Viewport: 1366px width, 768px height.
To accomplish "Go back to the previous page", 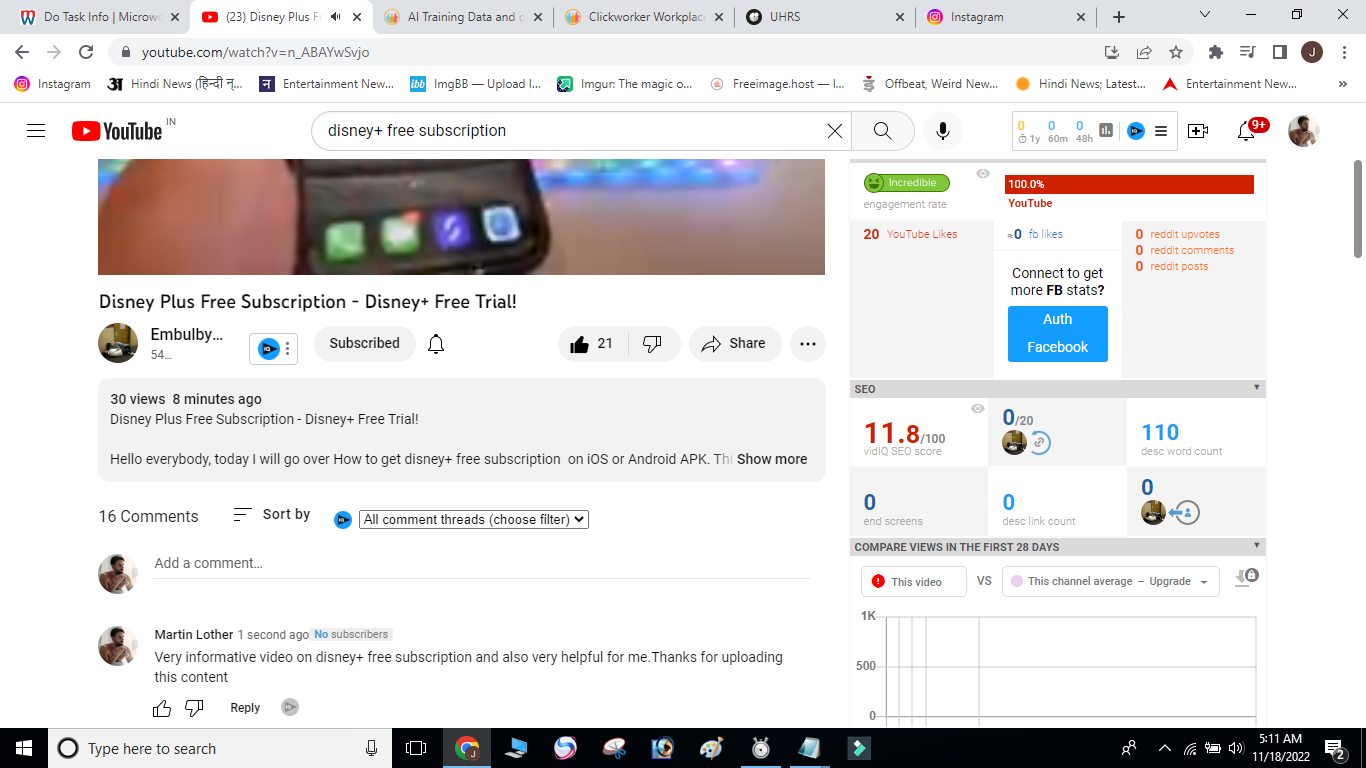I will [x=22, y=52].
